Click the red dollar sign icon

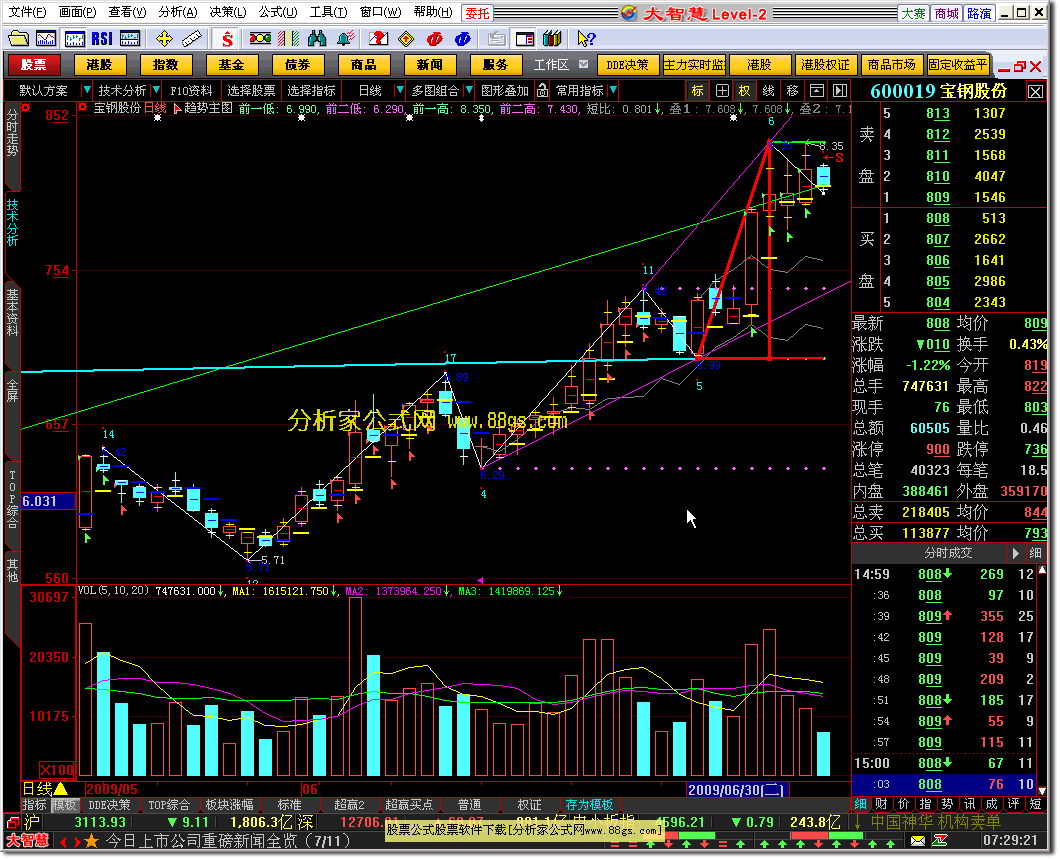tap(227, 39)
